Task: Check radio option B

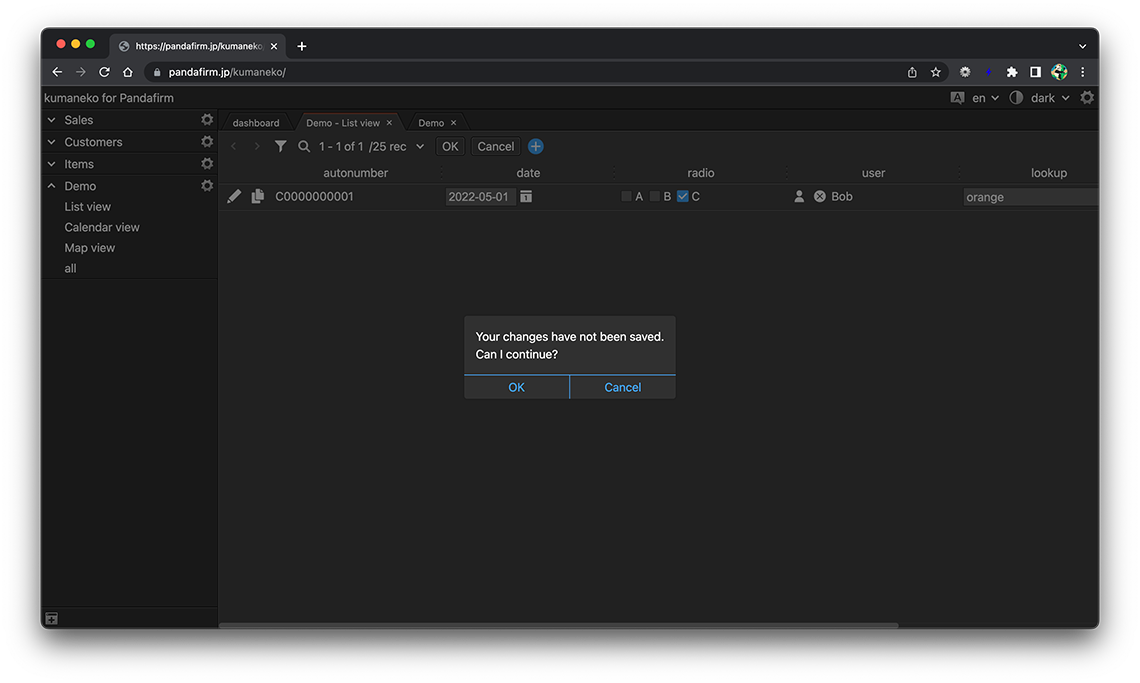Action: click(655, 197)
